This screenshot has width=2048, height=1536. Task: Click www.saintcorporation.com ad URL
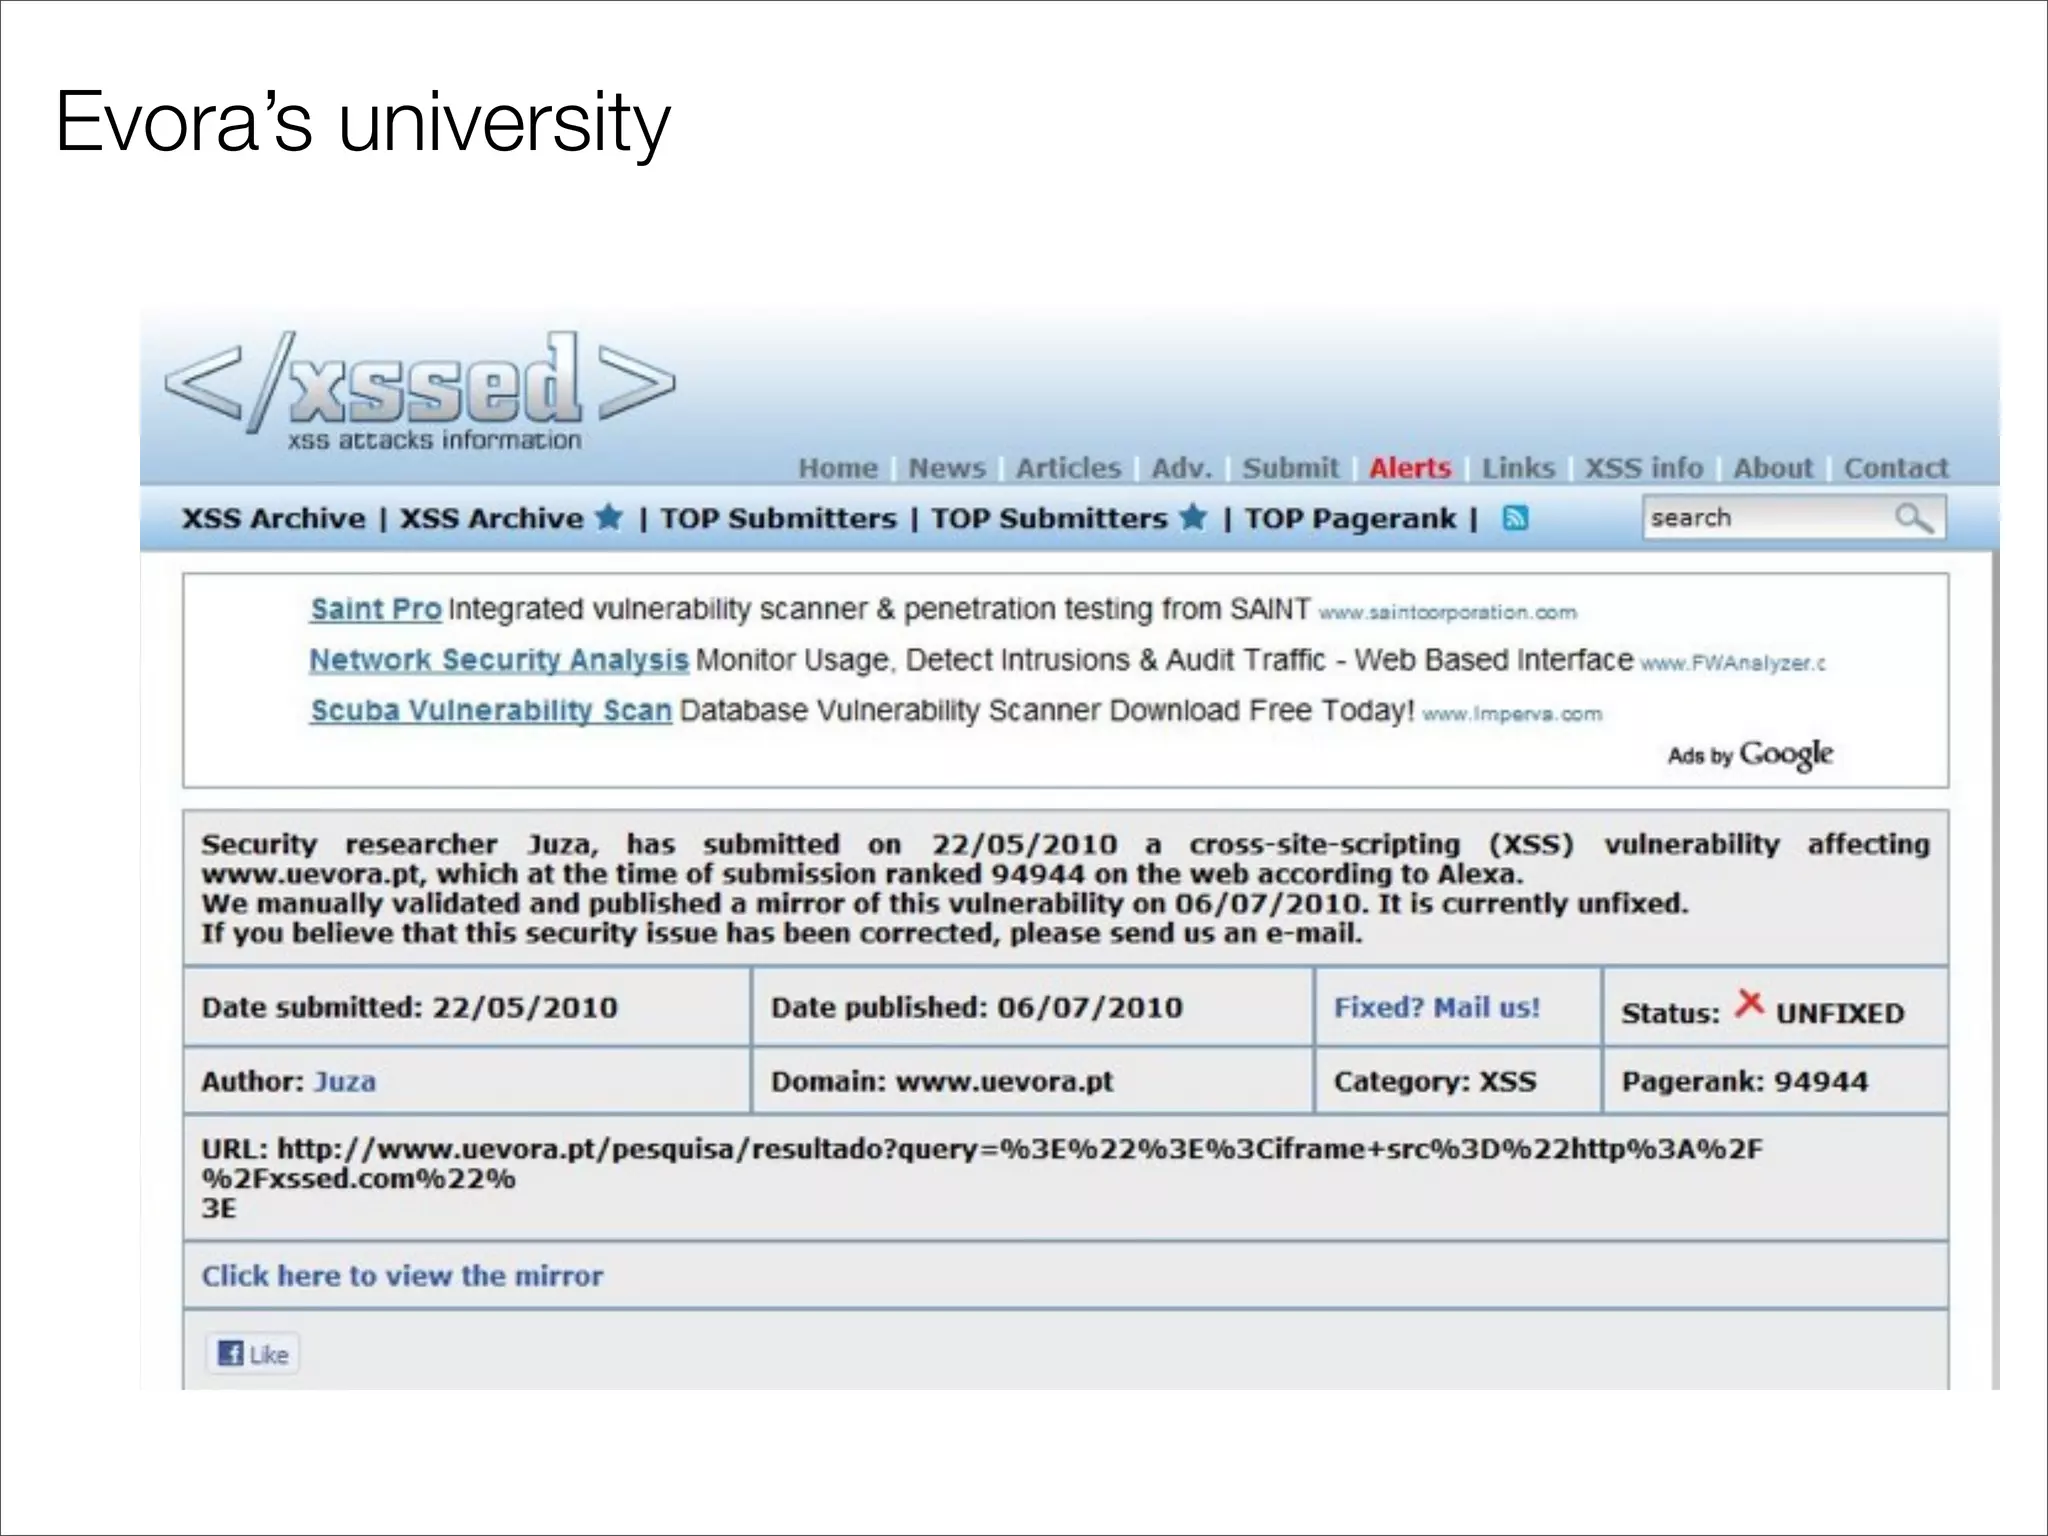tap(1447, 612)
